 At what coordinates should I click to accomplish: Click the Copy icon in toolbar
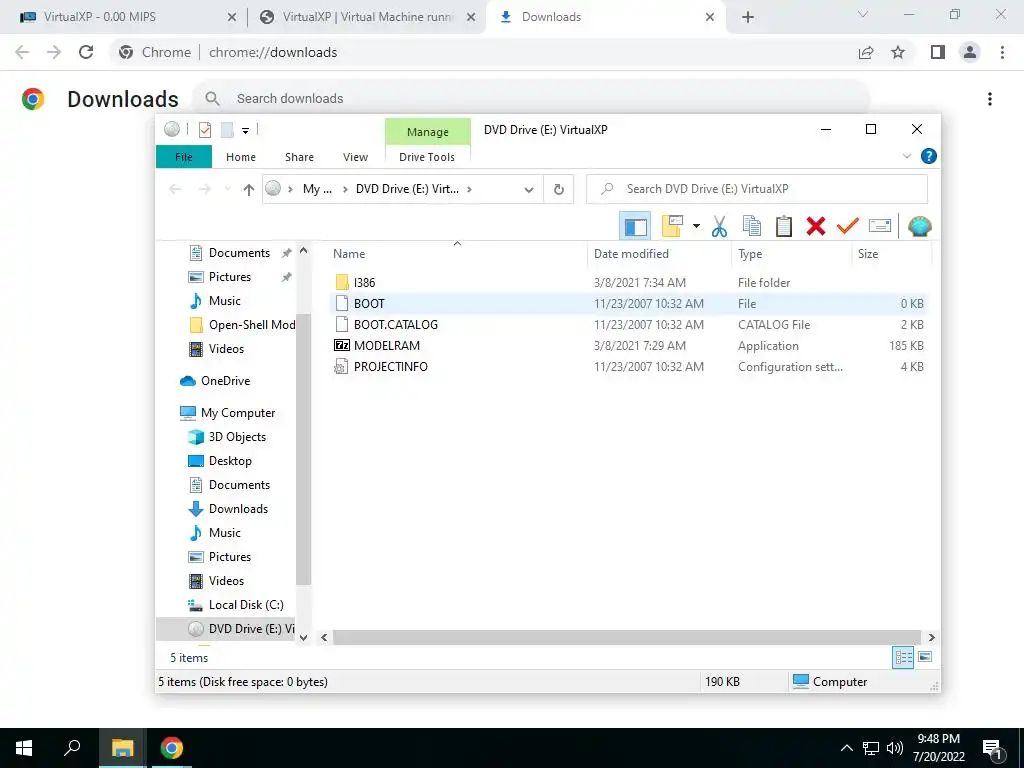pyautogui.click(x=752, y=227)
